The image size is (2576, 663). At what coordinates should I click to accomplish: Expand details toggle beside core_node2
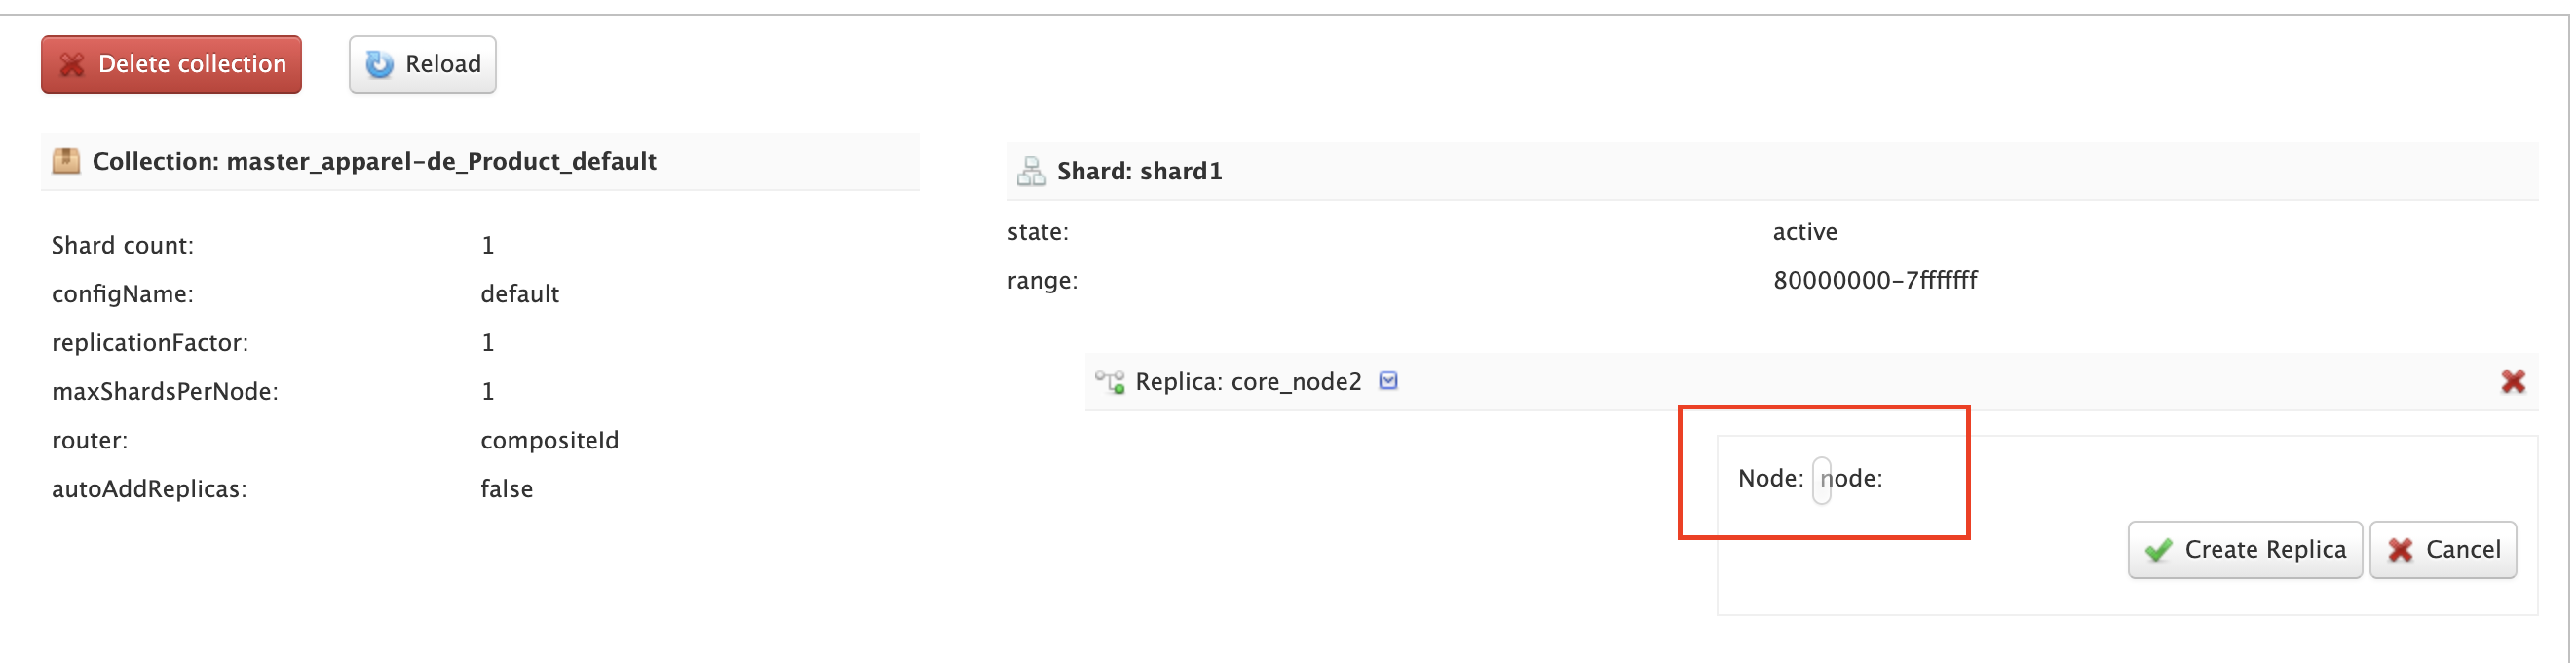click(1388, 380)
